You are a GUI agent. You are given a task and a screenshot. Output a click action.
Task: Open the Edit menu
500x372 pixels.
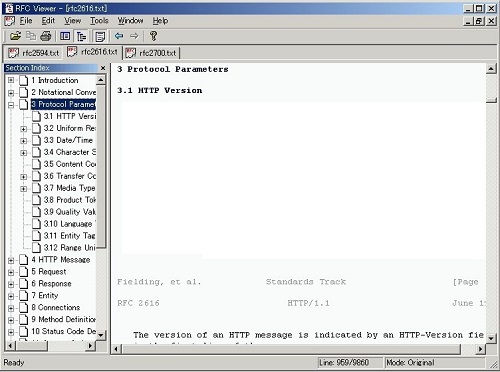[x=48, y=21]
